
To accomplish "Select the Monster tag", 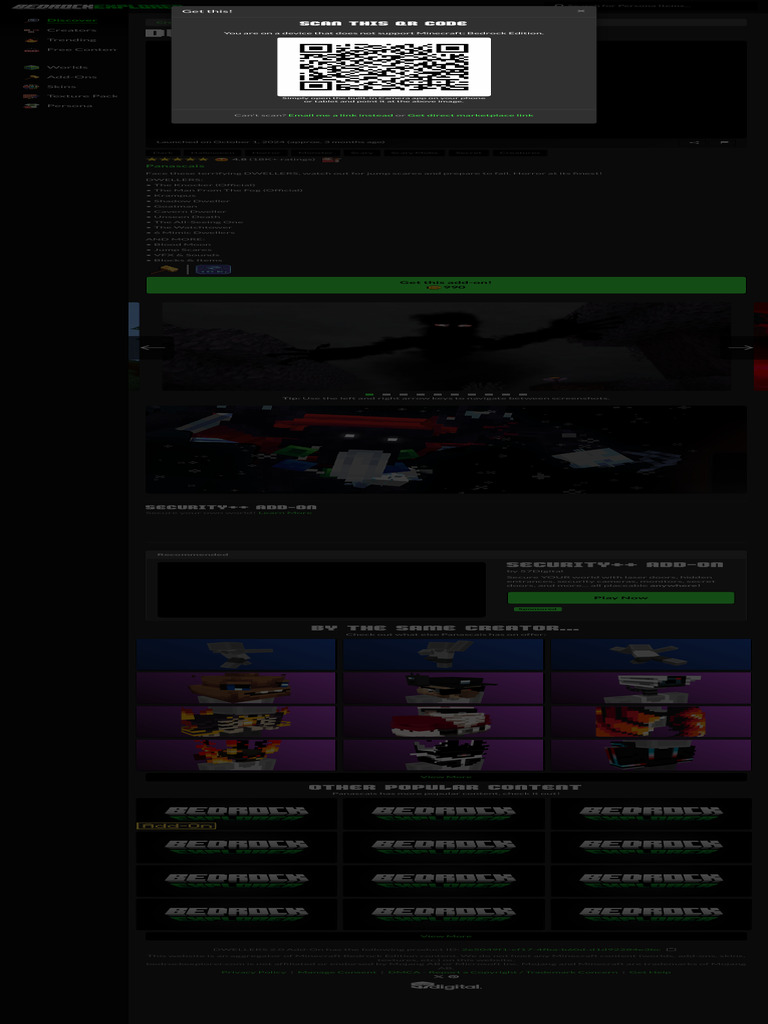I will [315, 153].
